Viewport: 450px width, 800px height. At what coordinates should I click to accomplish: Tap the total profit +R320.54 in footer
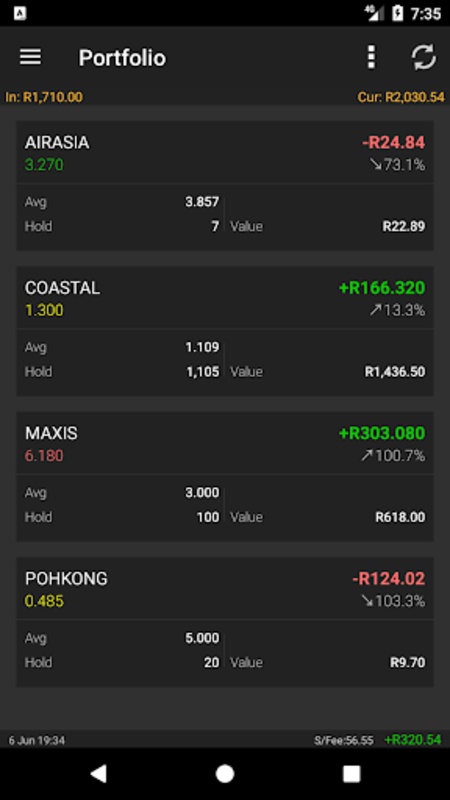point(413,740)
